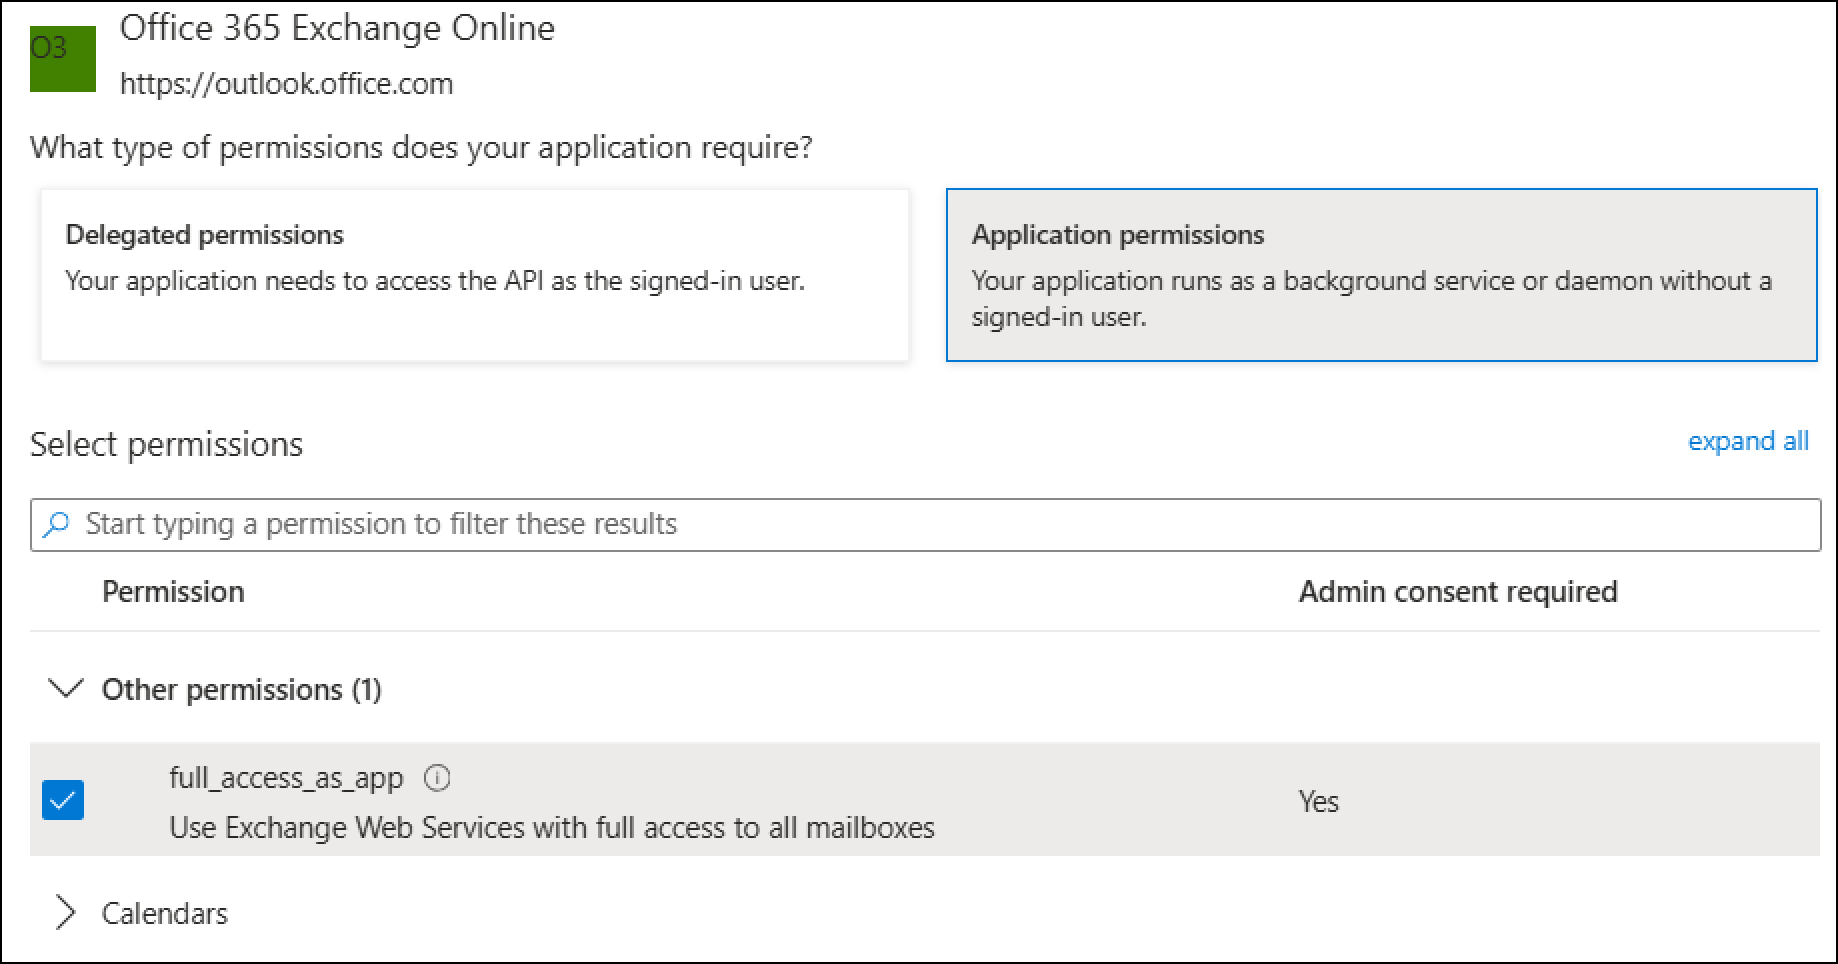Click the Exchange Web Services description text

[x=552, y=827]
